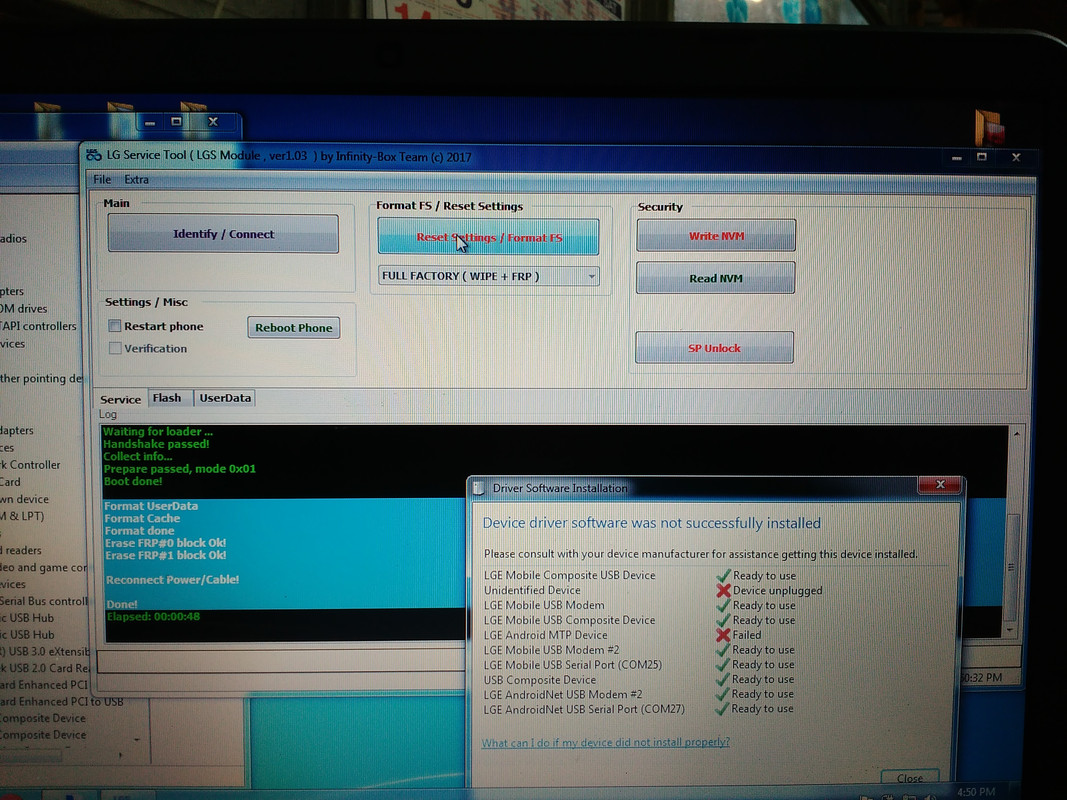Select 'LGE Android MTP Device' row text
This screenshot has width=1067, height=800.
(546, 635)
